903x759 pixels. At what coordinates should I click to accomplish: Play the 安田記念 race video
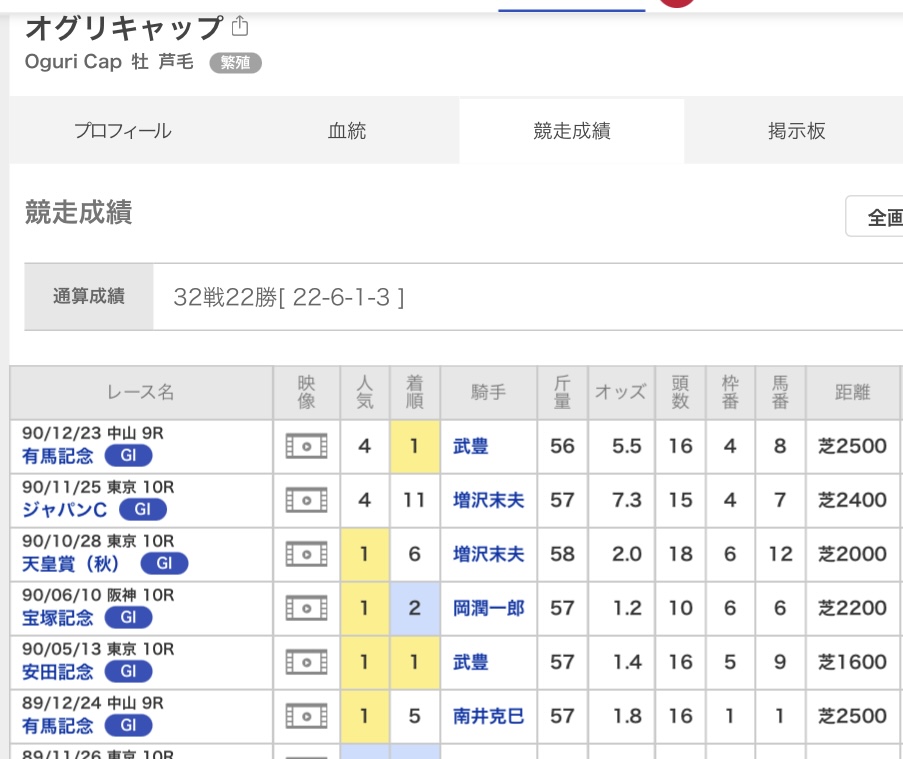click(306, 662)
